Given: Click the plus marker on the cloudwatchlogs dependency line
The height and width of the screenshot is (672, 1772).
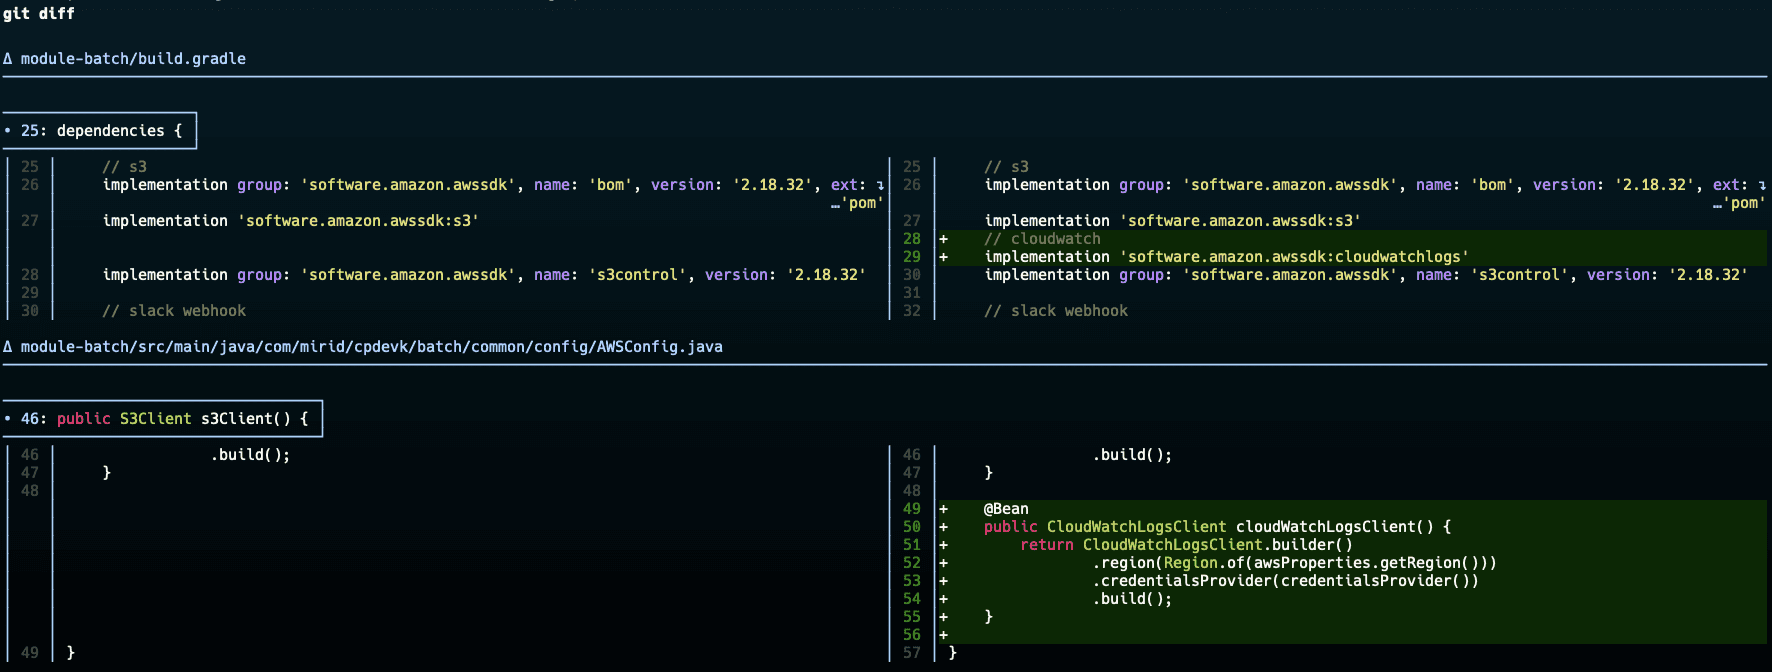Looking at the screenshot, I should click(x=943, y=257).
